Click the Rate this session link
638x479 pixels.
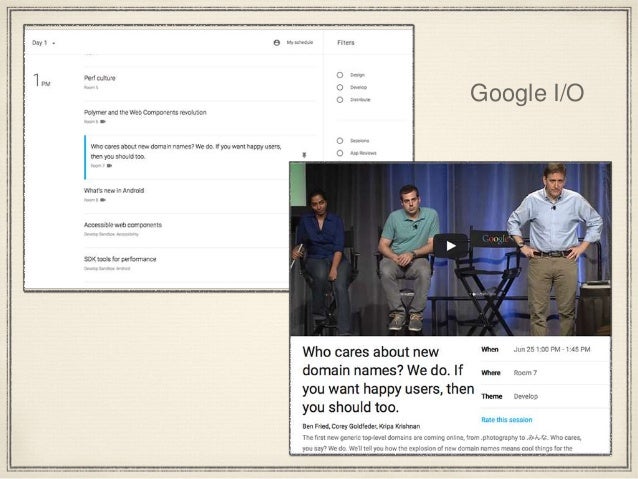coord(507,420)
